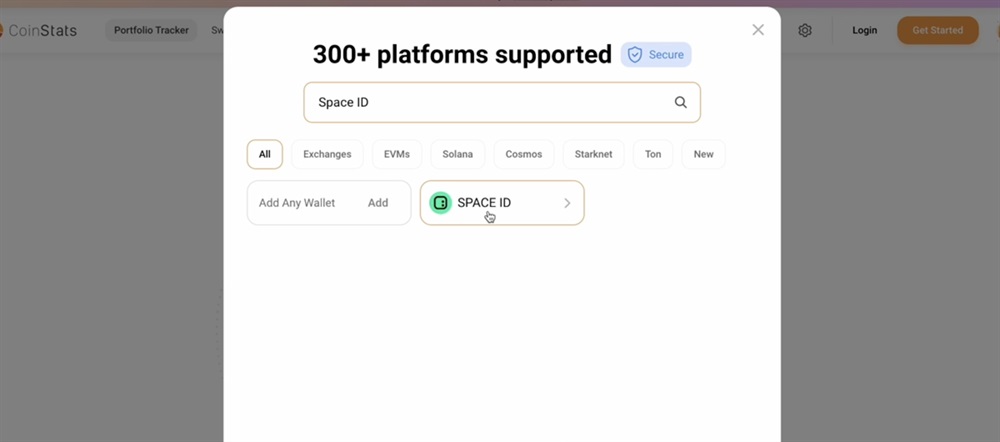Show New platforms filter
The width and height of the screenshot is (1000, 442).
coord(704,154)
